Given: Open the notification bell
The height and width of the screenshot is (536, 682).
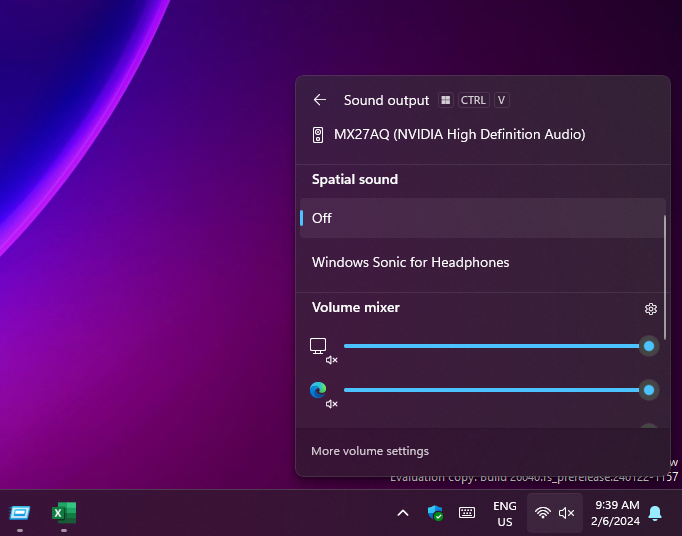Looking at the screenshot, I should (655, 513).
